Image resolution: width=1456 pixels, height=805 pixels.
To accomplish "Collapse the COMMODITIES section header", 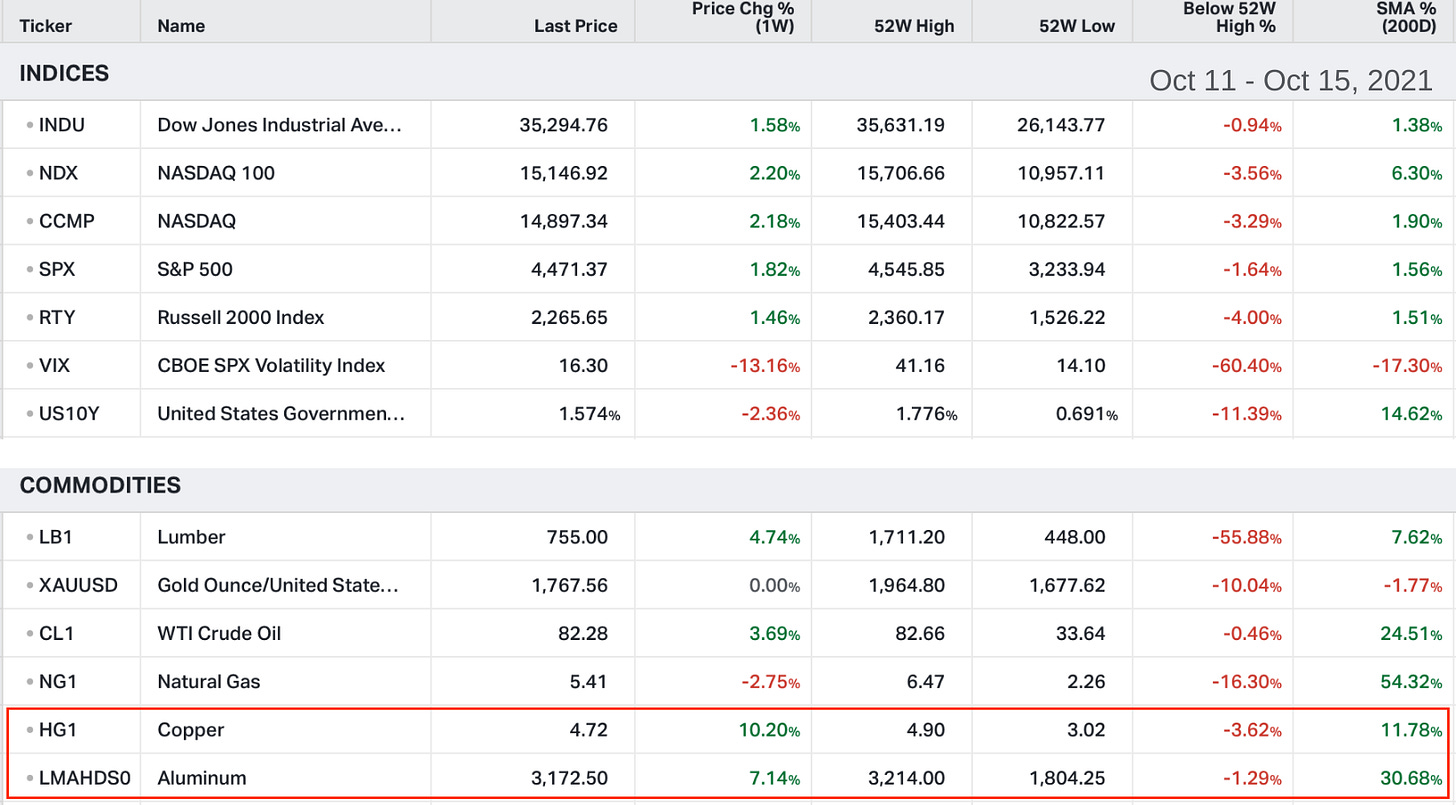I will point(100,486).
